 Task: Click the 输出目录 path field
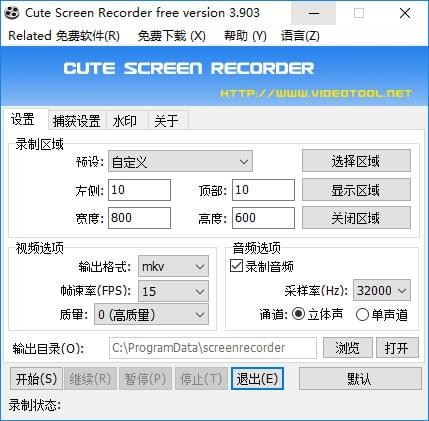[x=213, y=348]
